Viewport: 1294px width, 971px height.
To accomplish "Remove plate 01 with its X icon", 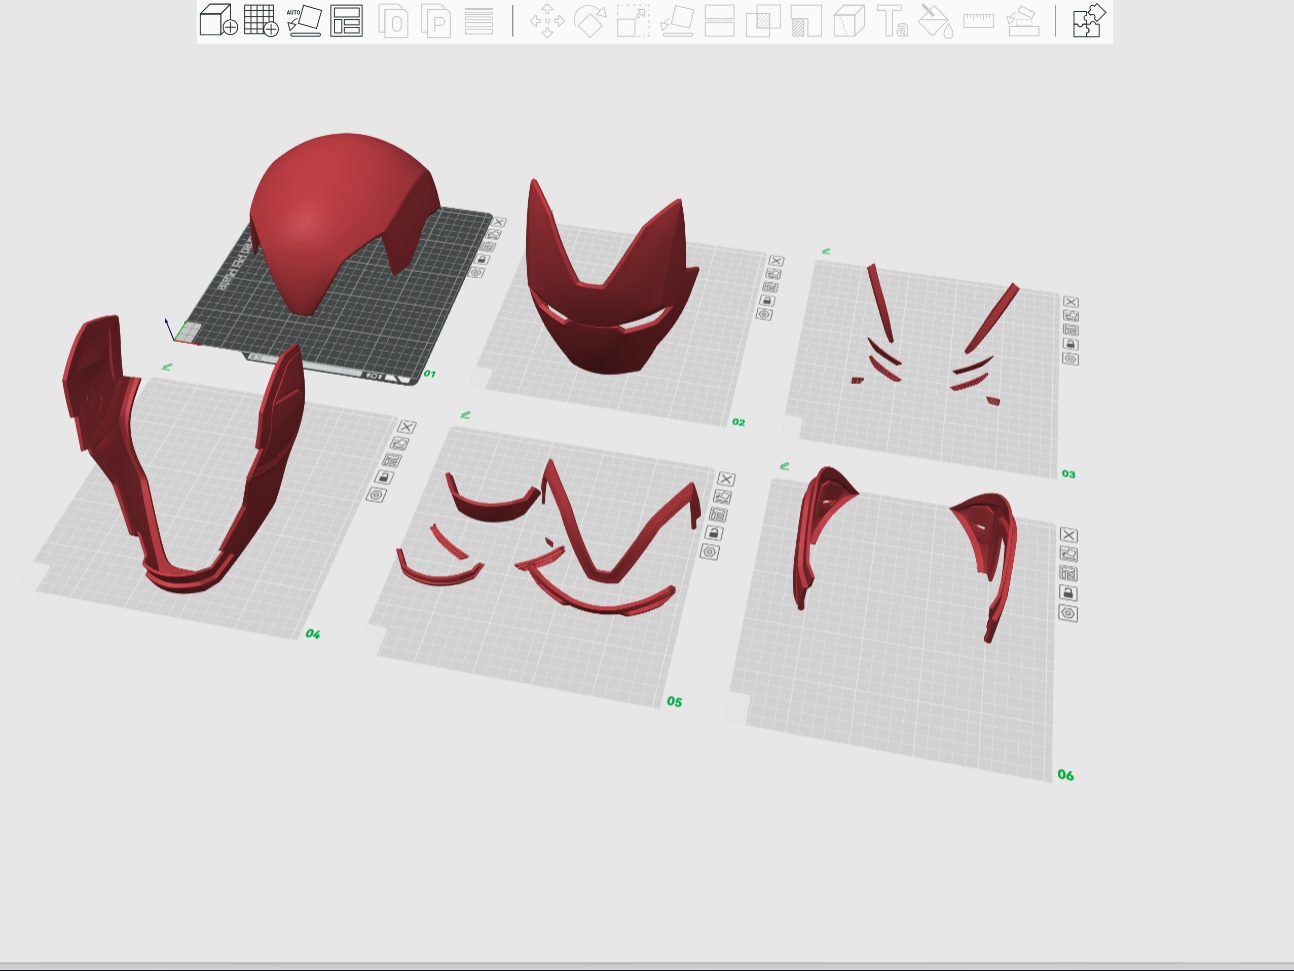I will pos(498,222).
